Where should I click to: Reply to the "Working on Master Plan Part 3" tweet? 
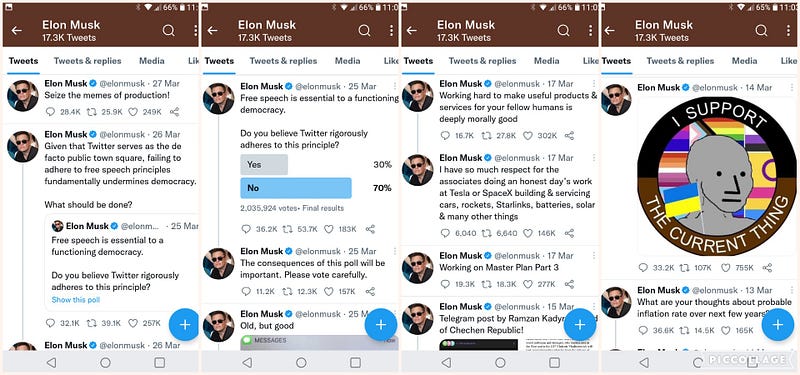[x=445, y=284]
